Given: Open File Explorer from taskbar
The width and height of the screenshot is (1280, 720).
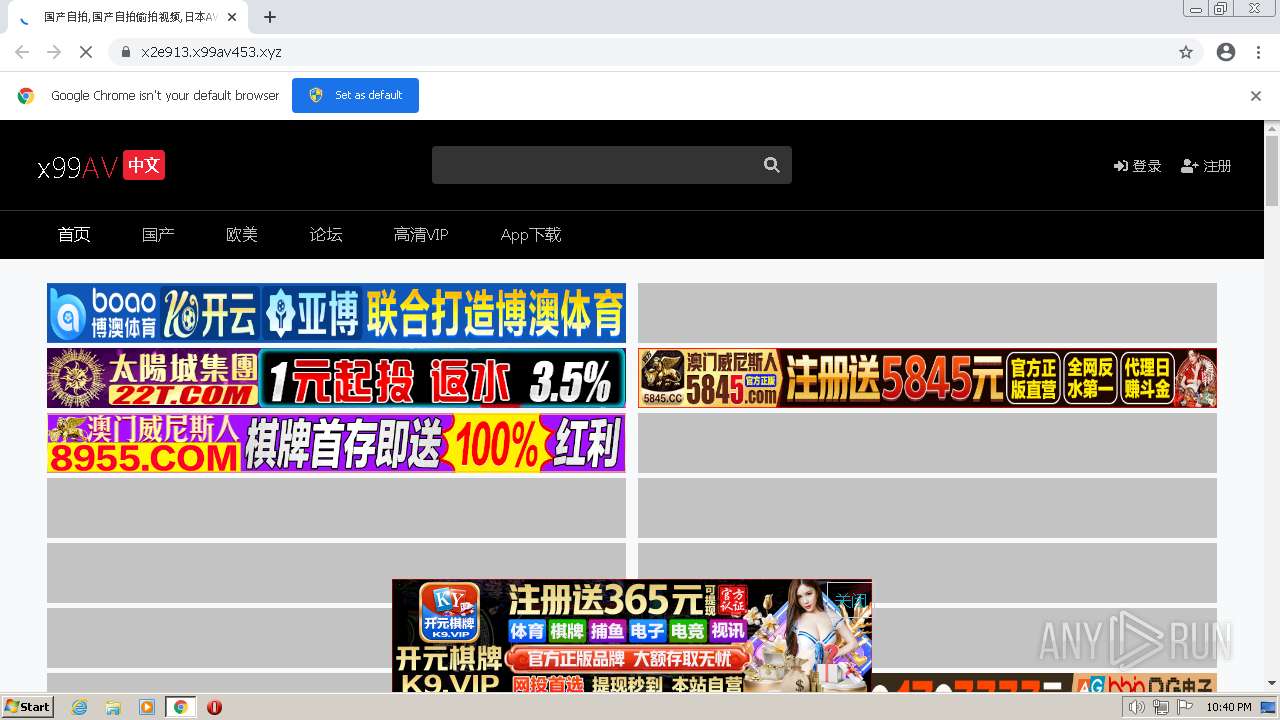Looking at the screenshot, I should (113, 707).
